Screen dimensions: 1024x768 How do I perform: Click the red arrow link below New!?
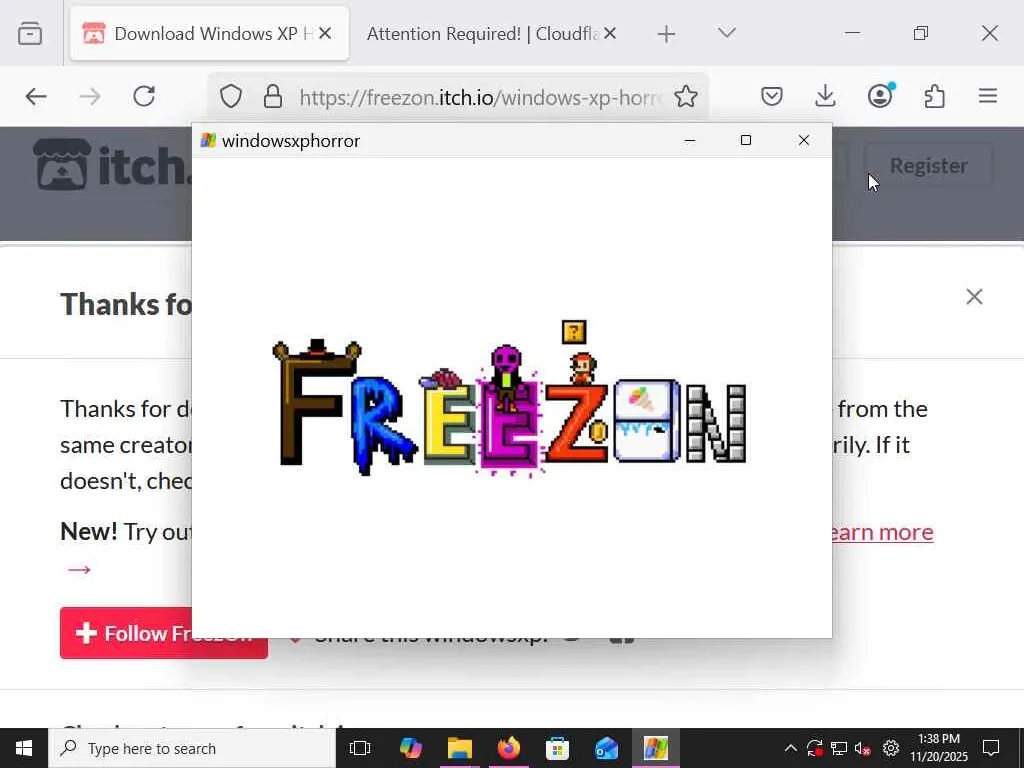79,569
